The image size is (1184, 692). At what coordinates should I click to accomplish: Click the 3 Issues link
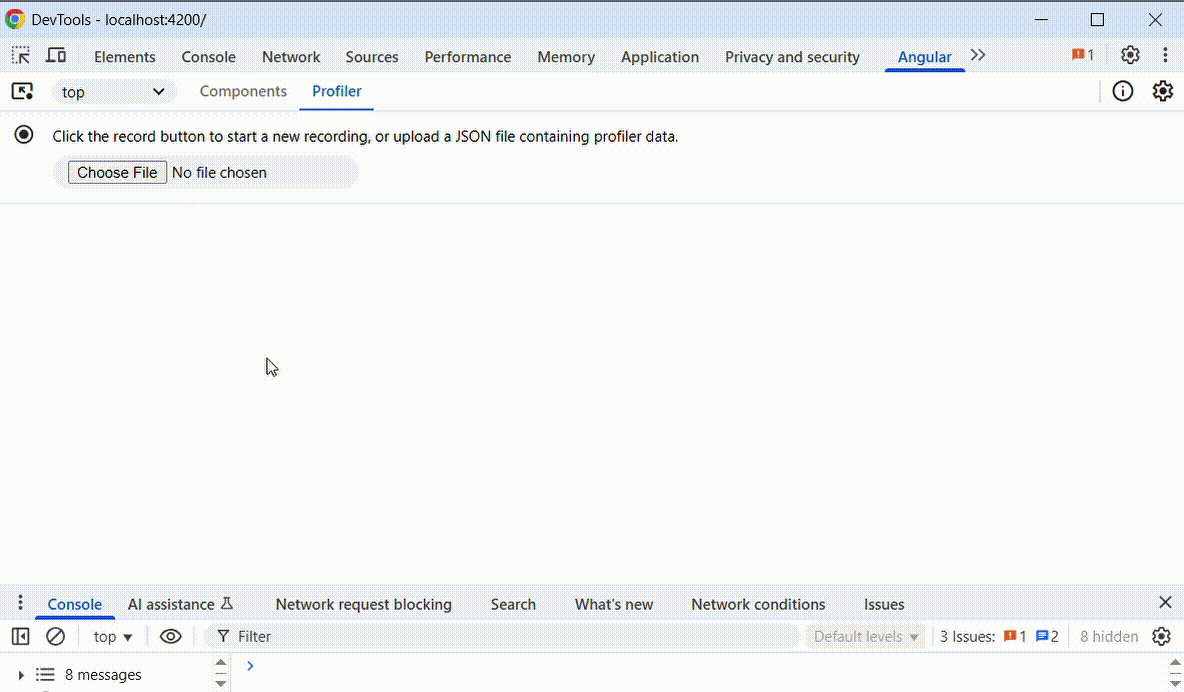click(998, 636)
